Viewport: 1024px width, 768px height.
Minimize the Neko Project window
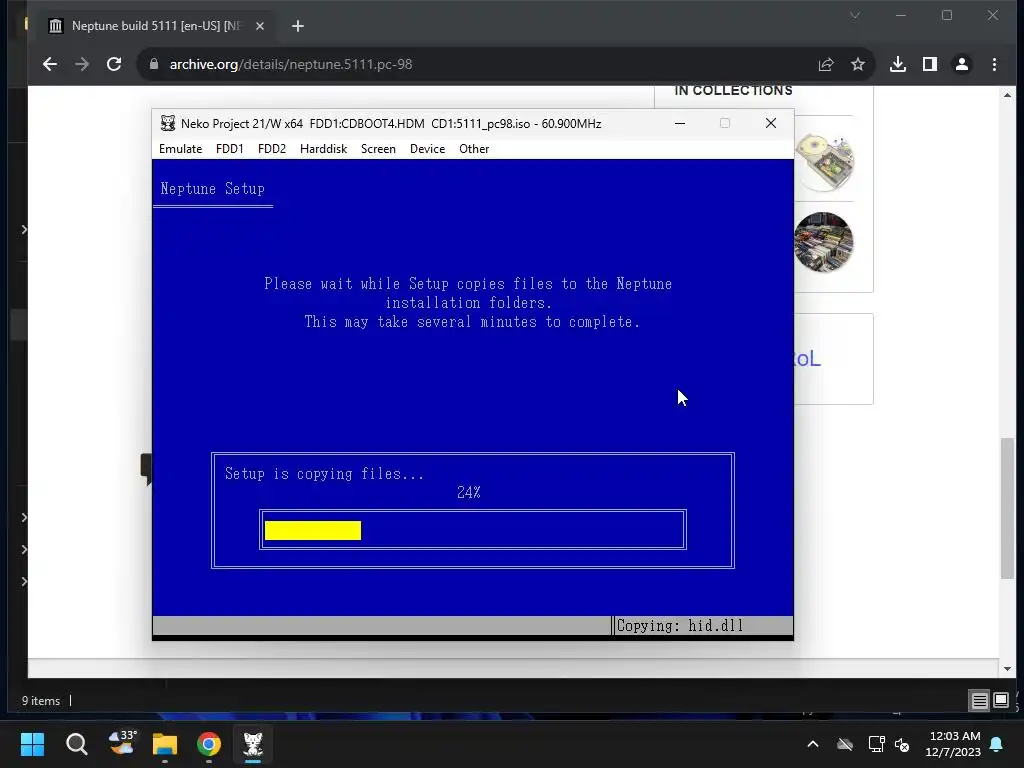point(680,123)
